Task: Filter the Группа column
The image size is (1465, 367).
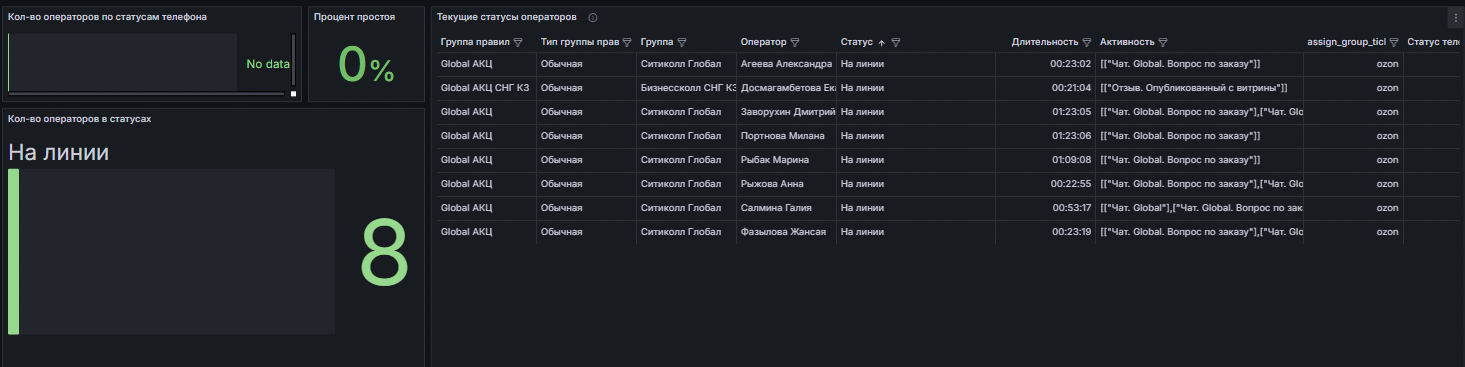Action: coord(681,43)
